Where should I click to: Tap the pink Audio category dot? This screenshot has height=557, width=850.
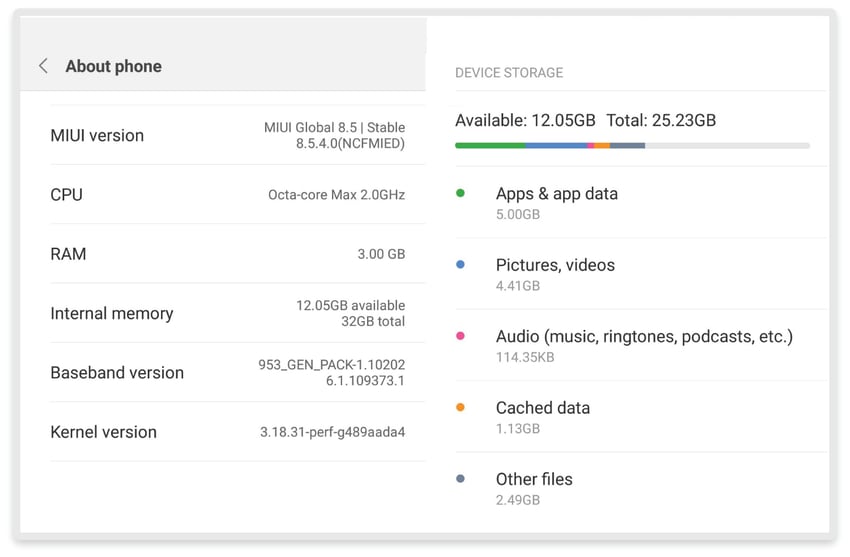[460, 336]
